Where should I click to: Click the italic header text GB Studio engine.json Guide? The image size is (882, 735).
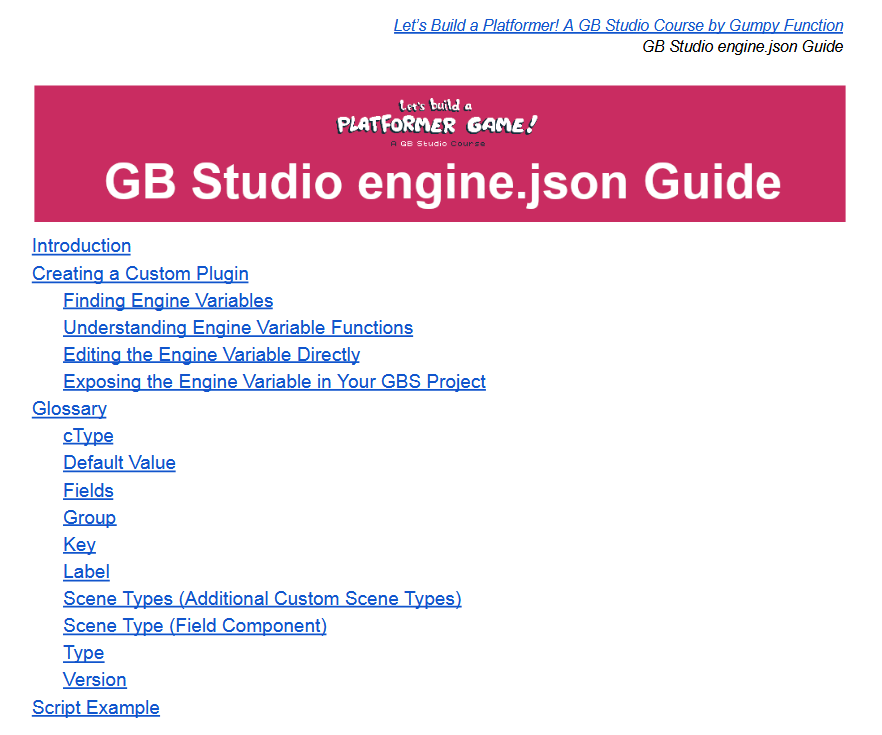[x=742, y=46]
